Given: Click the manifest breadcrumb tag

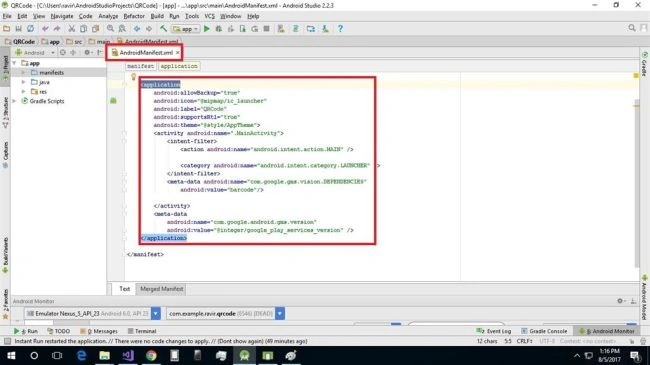Looking at the screenshot, I should [140, 66].
